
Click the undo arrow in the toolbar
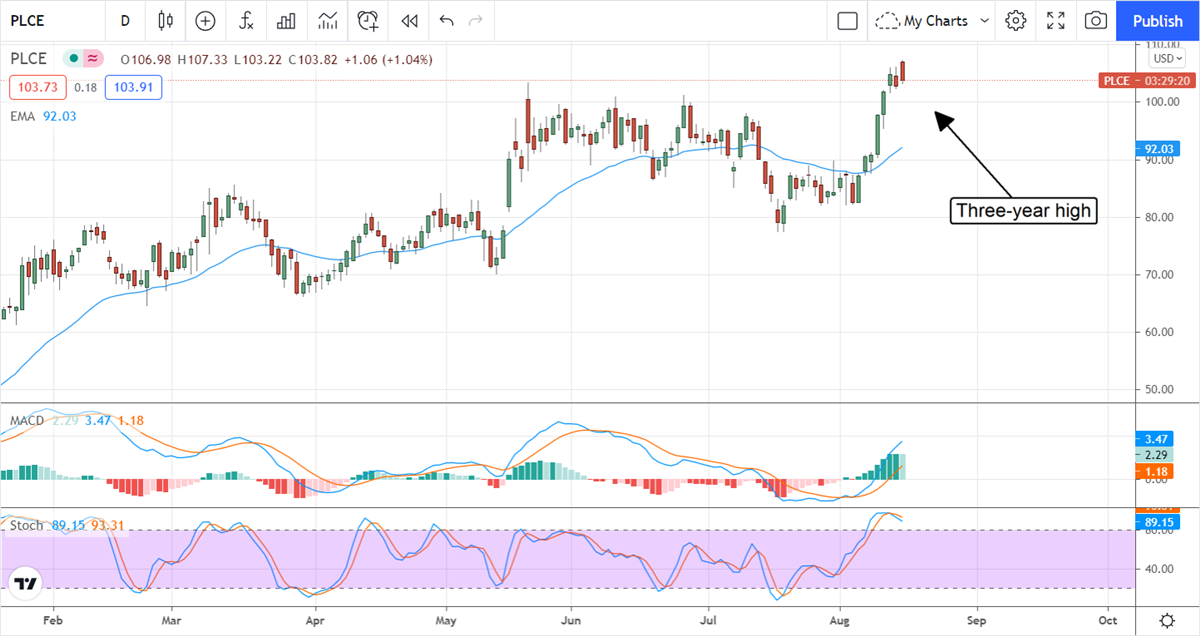pos(446,20)
